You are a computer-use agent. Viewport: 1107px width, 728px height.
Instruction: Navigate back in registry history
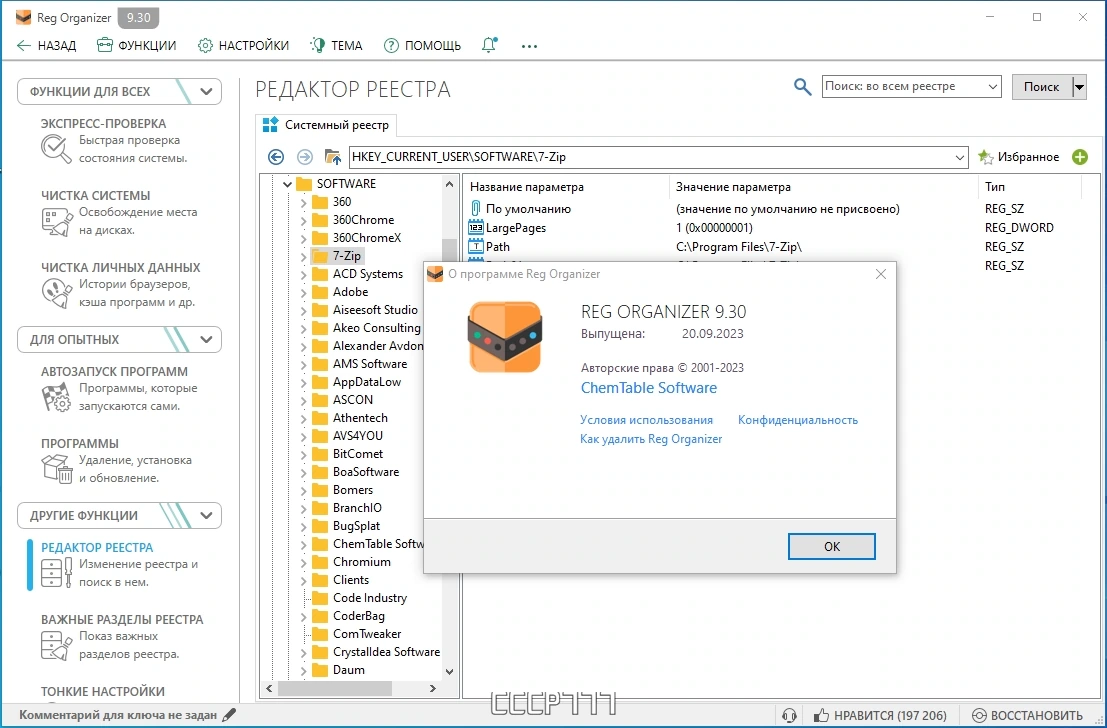tap(276, 157)
